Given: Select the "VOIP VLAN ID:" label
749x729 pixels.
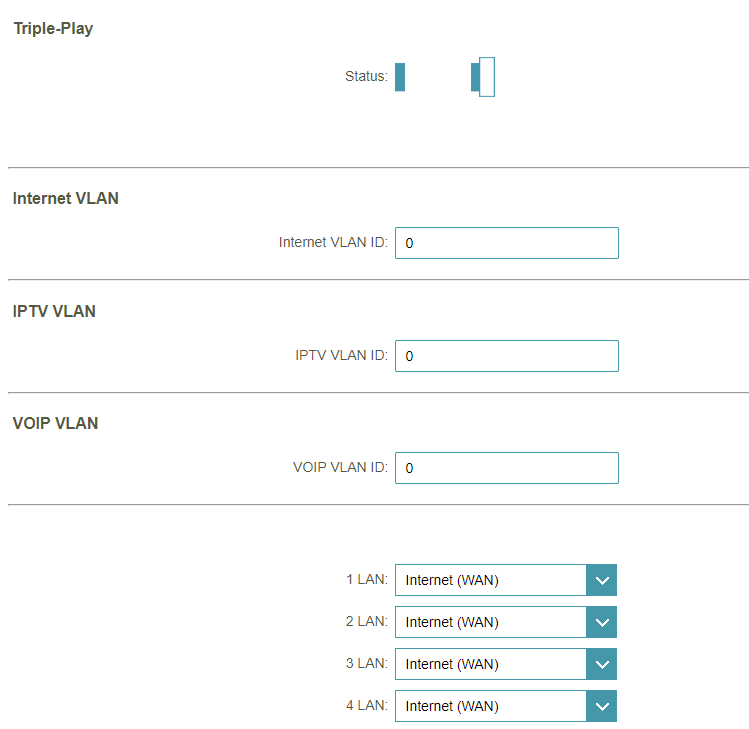Looking at the screenshot, I should (340, 467).
